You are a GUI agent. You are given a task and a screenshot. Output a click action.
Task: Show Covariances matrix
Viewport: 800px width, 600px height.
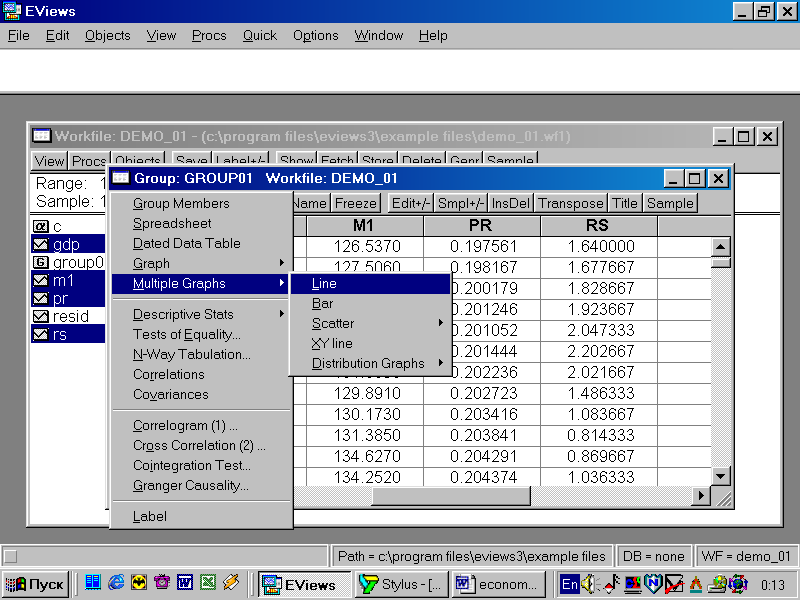200,394
